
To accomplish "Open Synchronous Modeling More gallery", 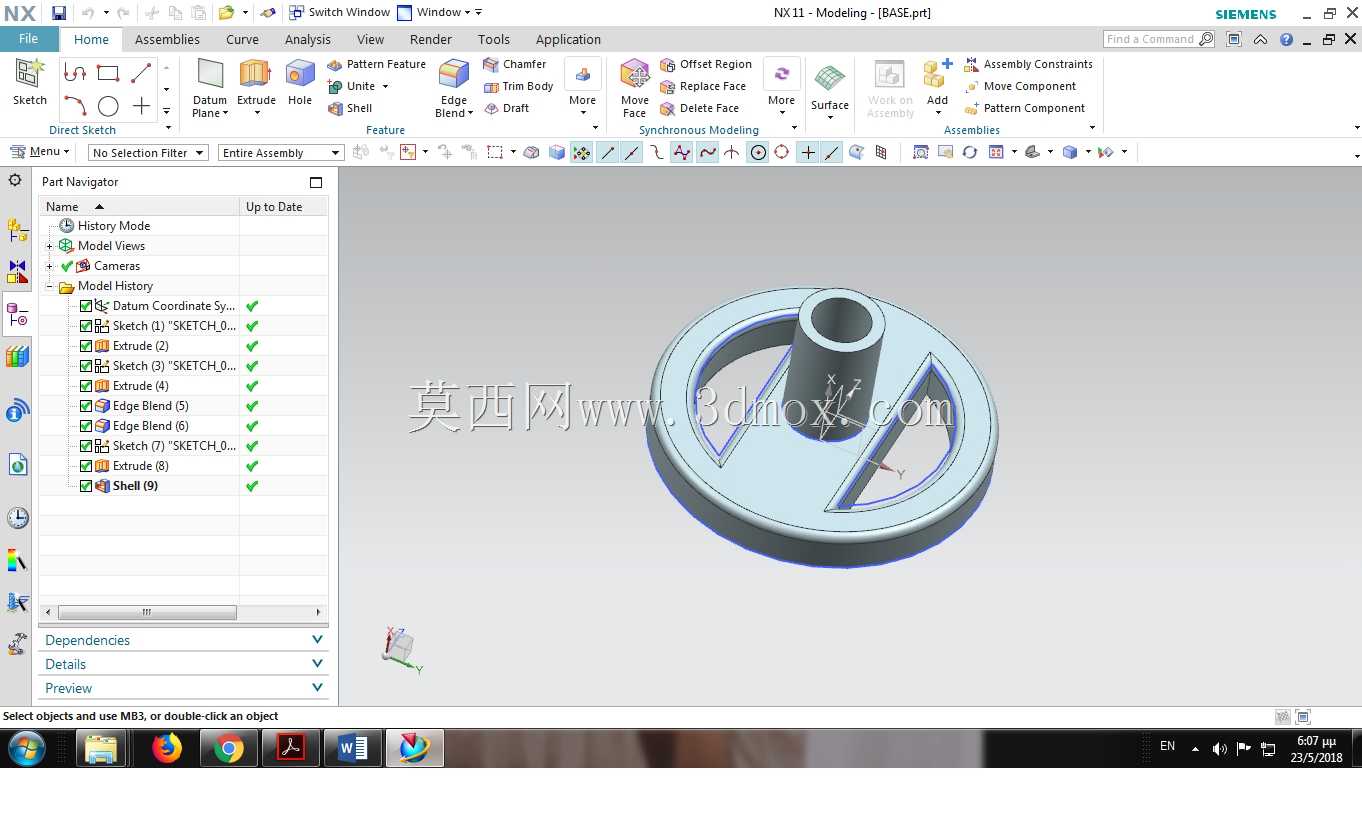I will coord(782,88).
